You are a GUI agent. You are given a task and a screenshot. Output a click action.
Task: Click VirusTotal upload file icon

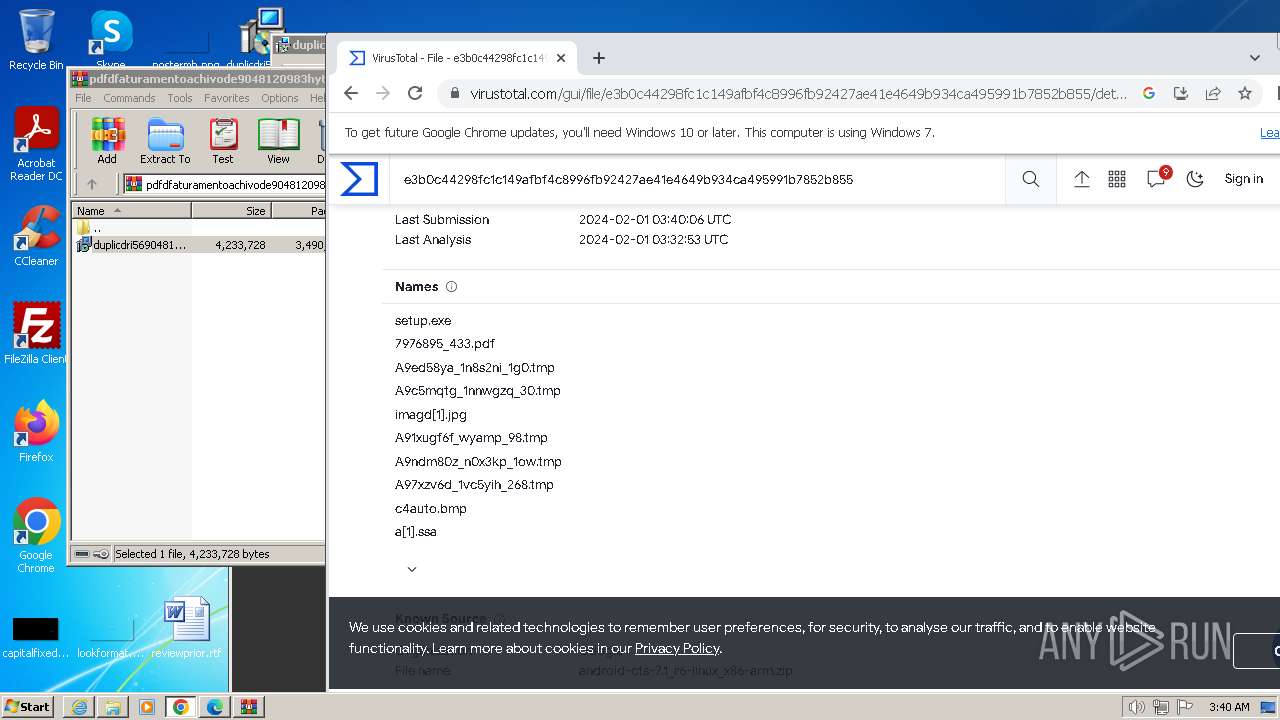click(x=1081, y=179)
